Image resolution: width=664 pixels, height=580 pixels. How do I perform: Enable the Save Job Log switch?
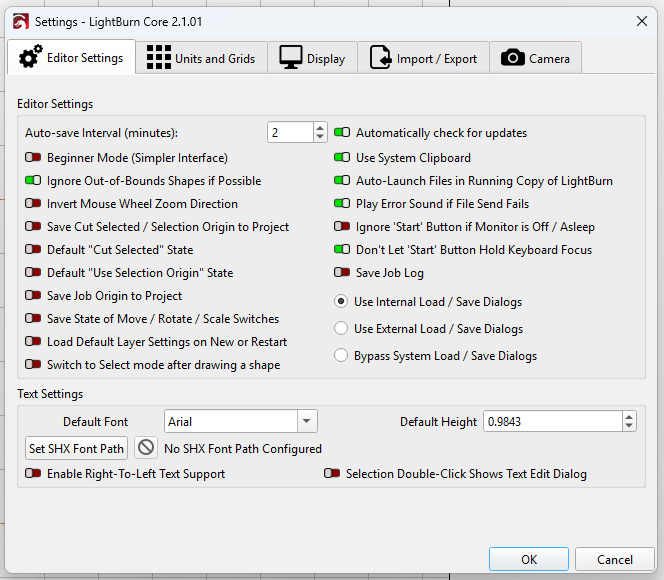tap(342, 272)
